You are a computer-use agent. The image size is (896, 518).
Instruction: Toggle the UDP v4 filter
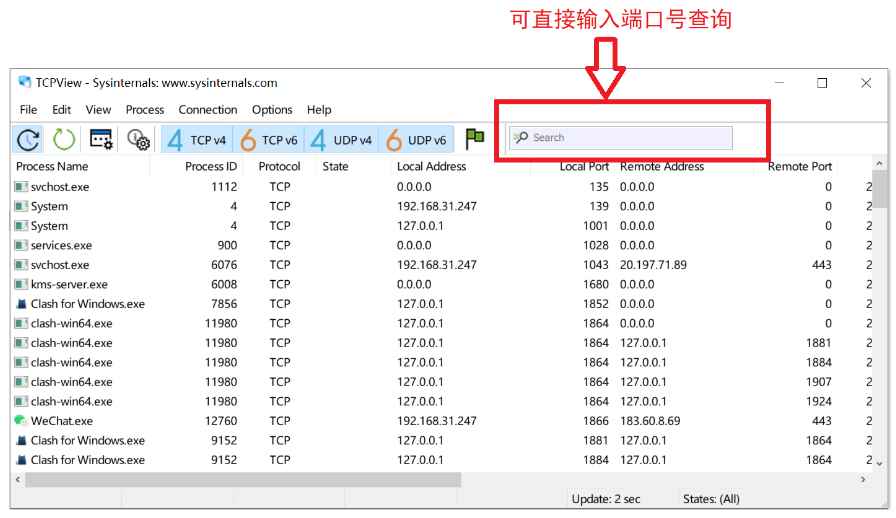click(x=342, y=140)
